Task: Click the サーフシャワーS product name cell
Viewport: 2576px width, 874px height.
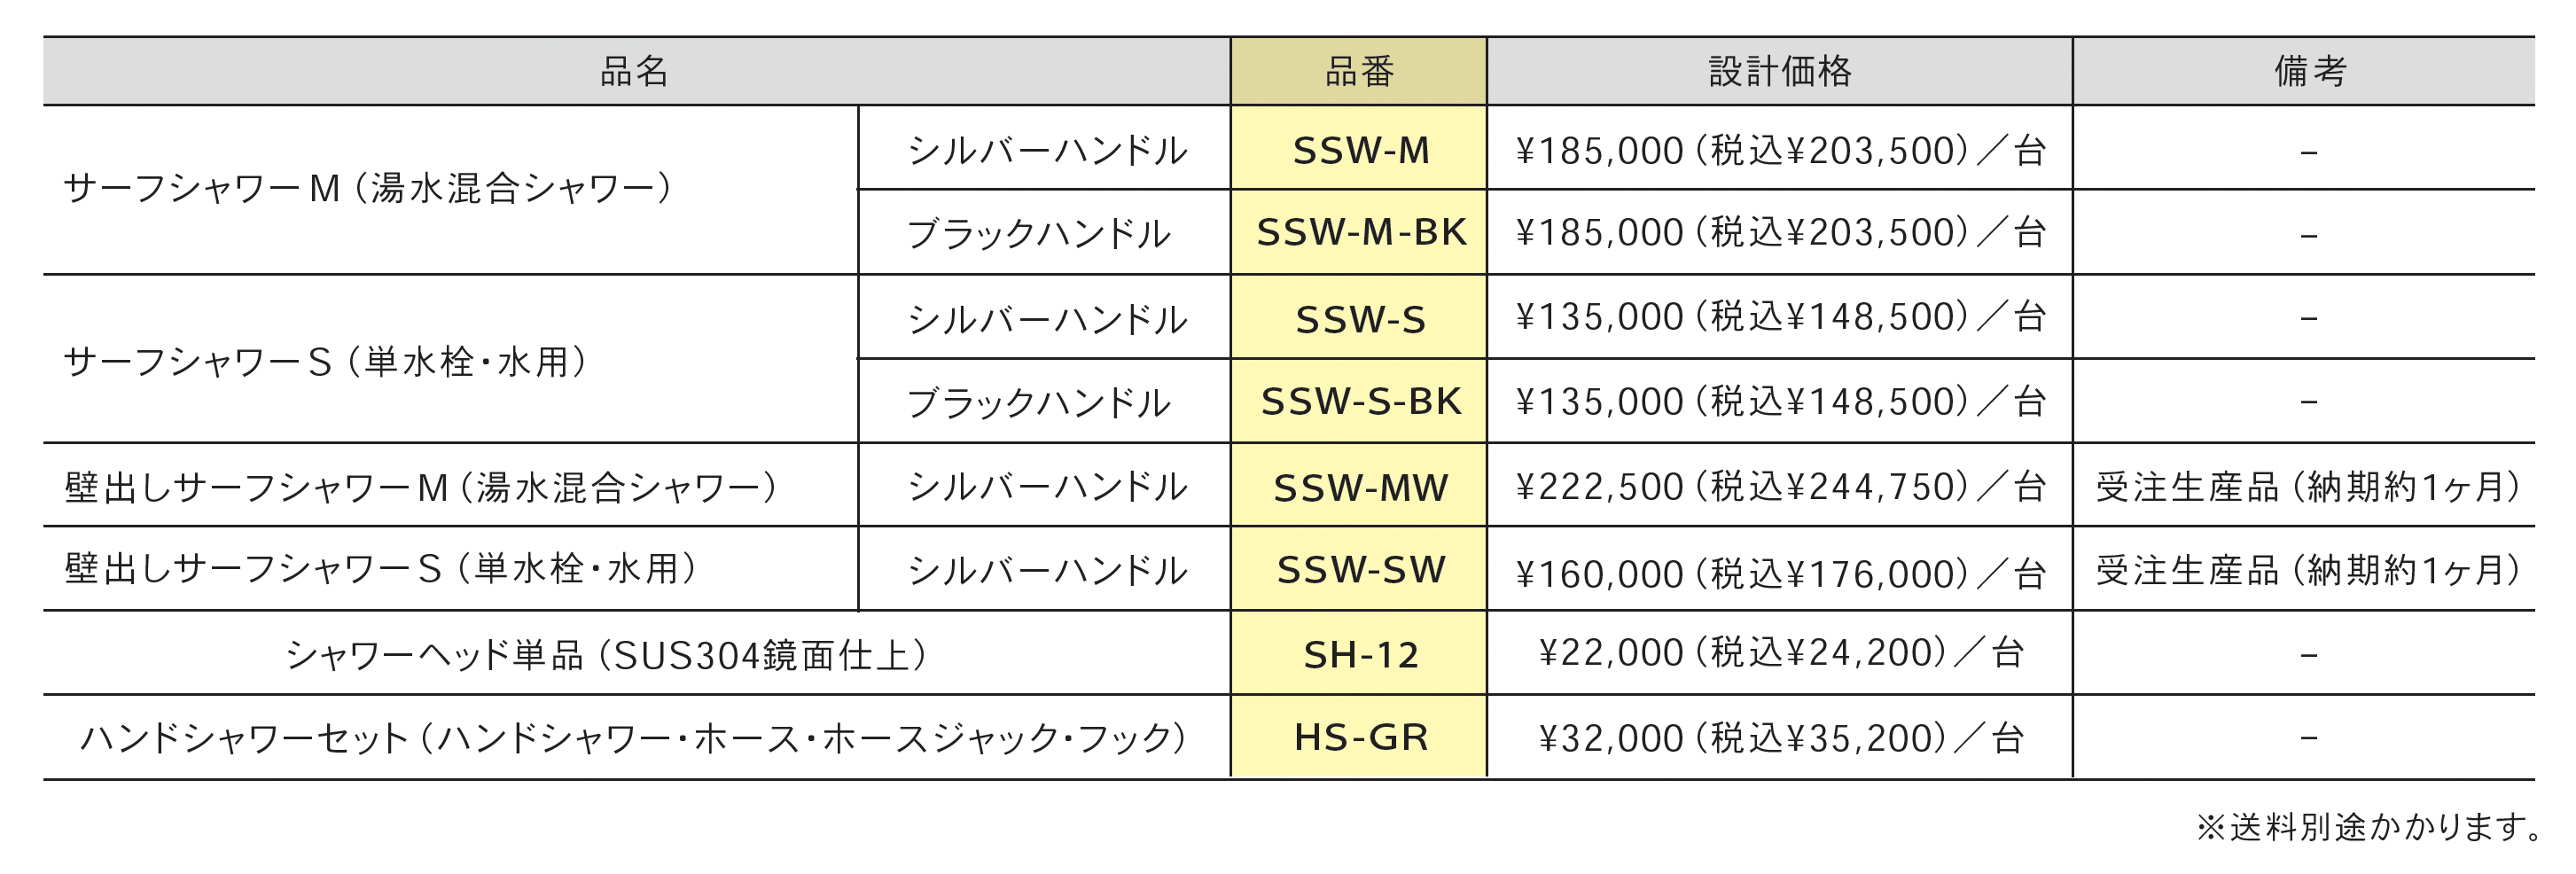Action: 451,359
